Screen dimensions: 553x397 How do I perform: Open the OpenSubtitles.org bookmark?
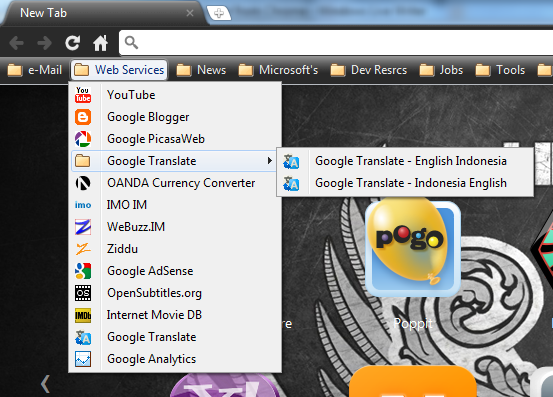(x=175, y=293)
